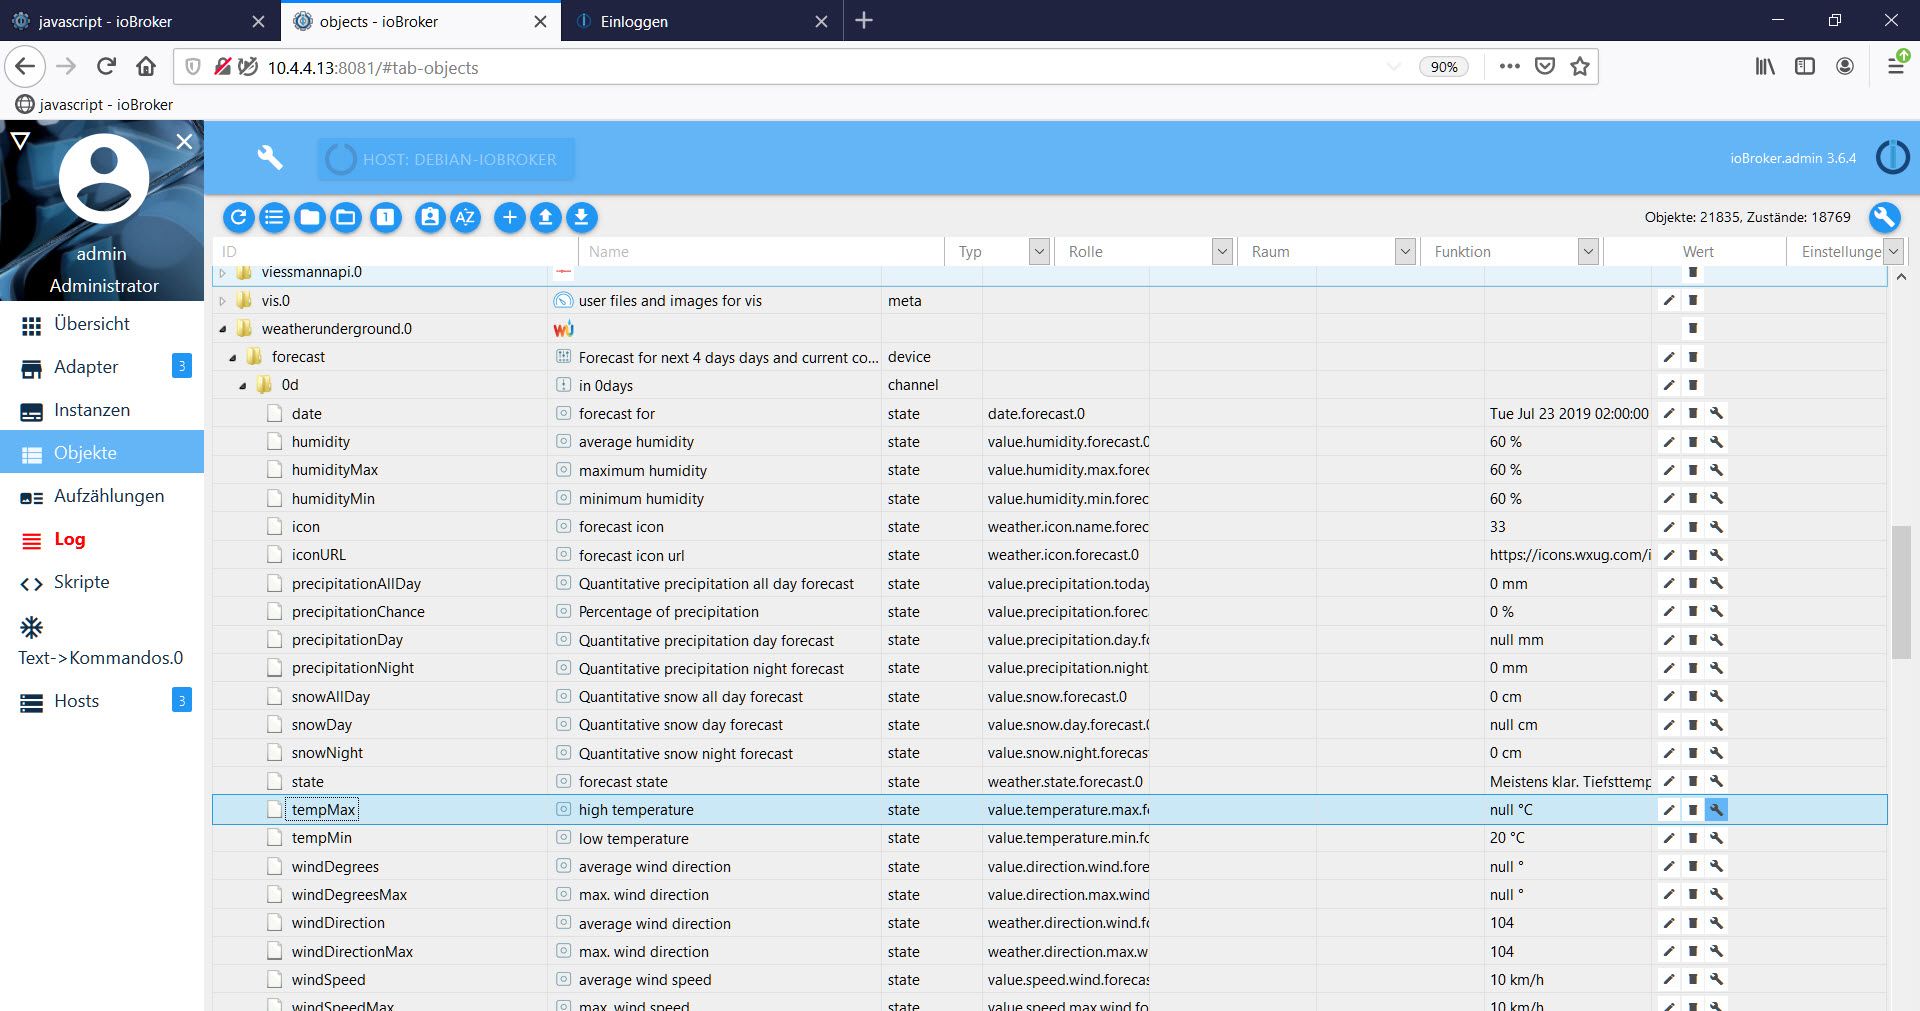
Task: Close the sidebar with X button
Action: 184,141
